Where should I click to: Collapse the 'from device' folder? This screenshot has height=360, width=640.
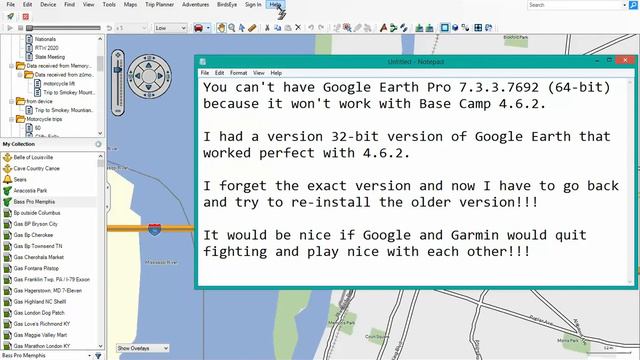12,101
